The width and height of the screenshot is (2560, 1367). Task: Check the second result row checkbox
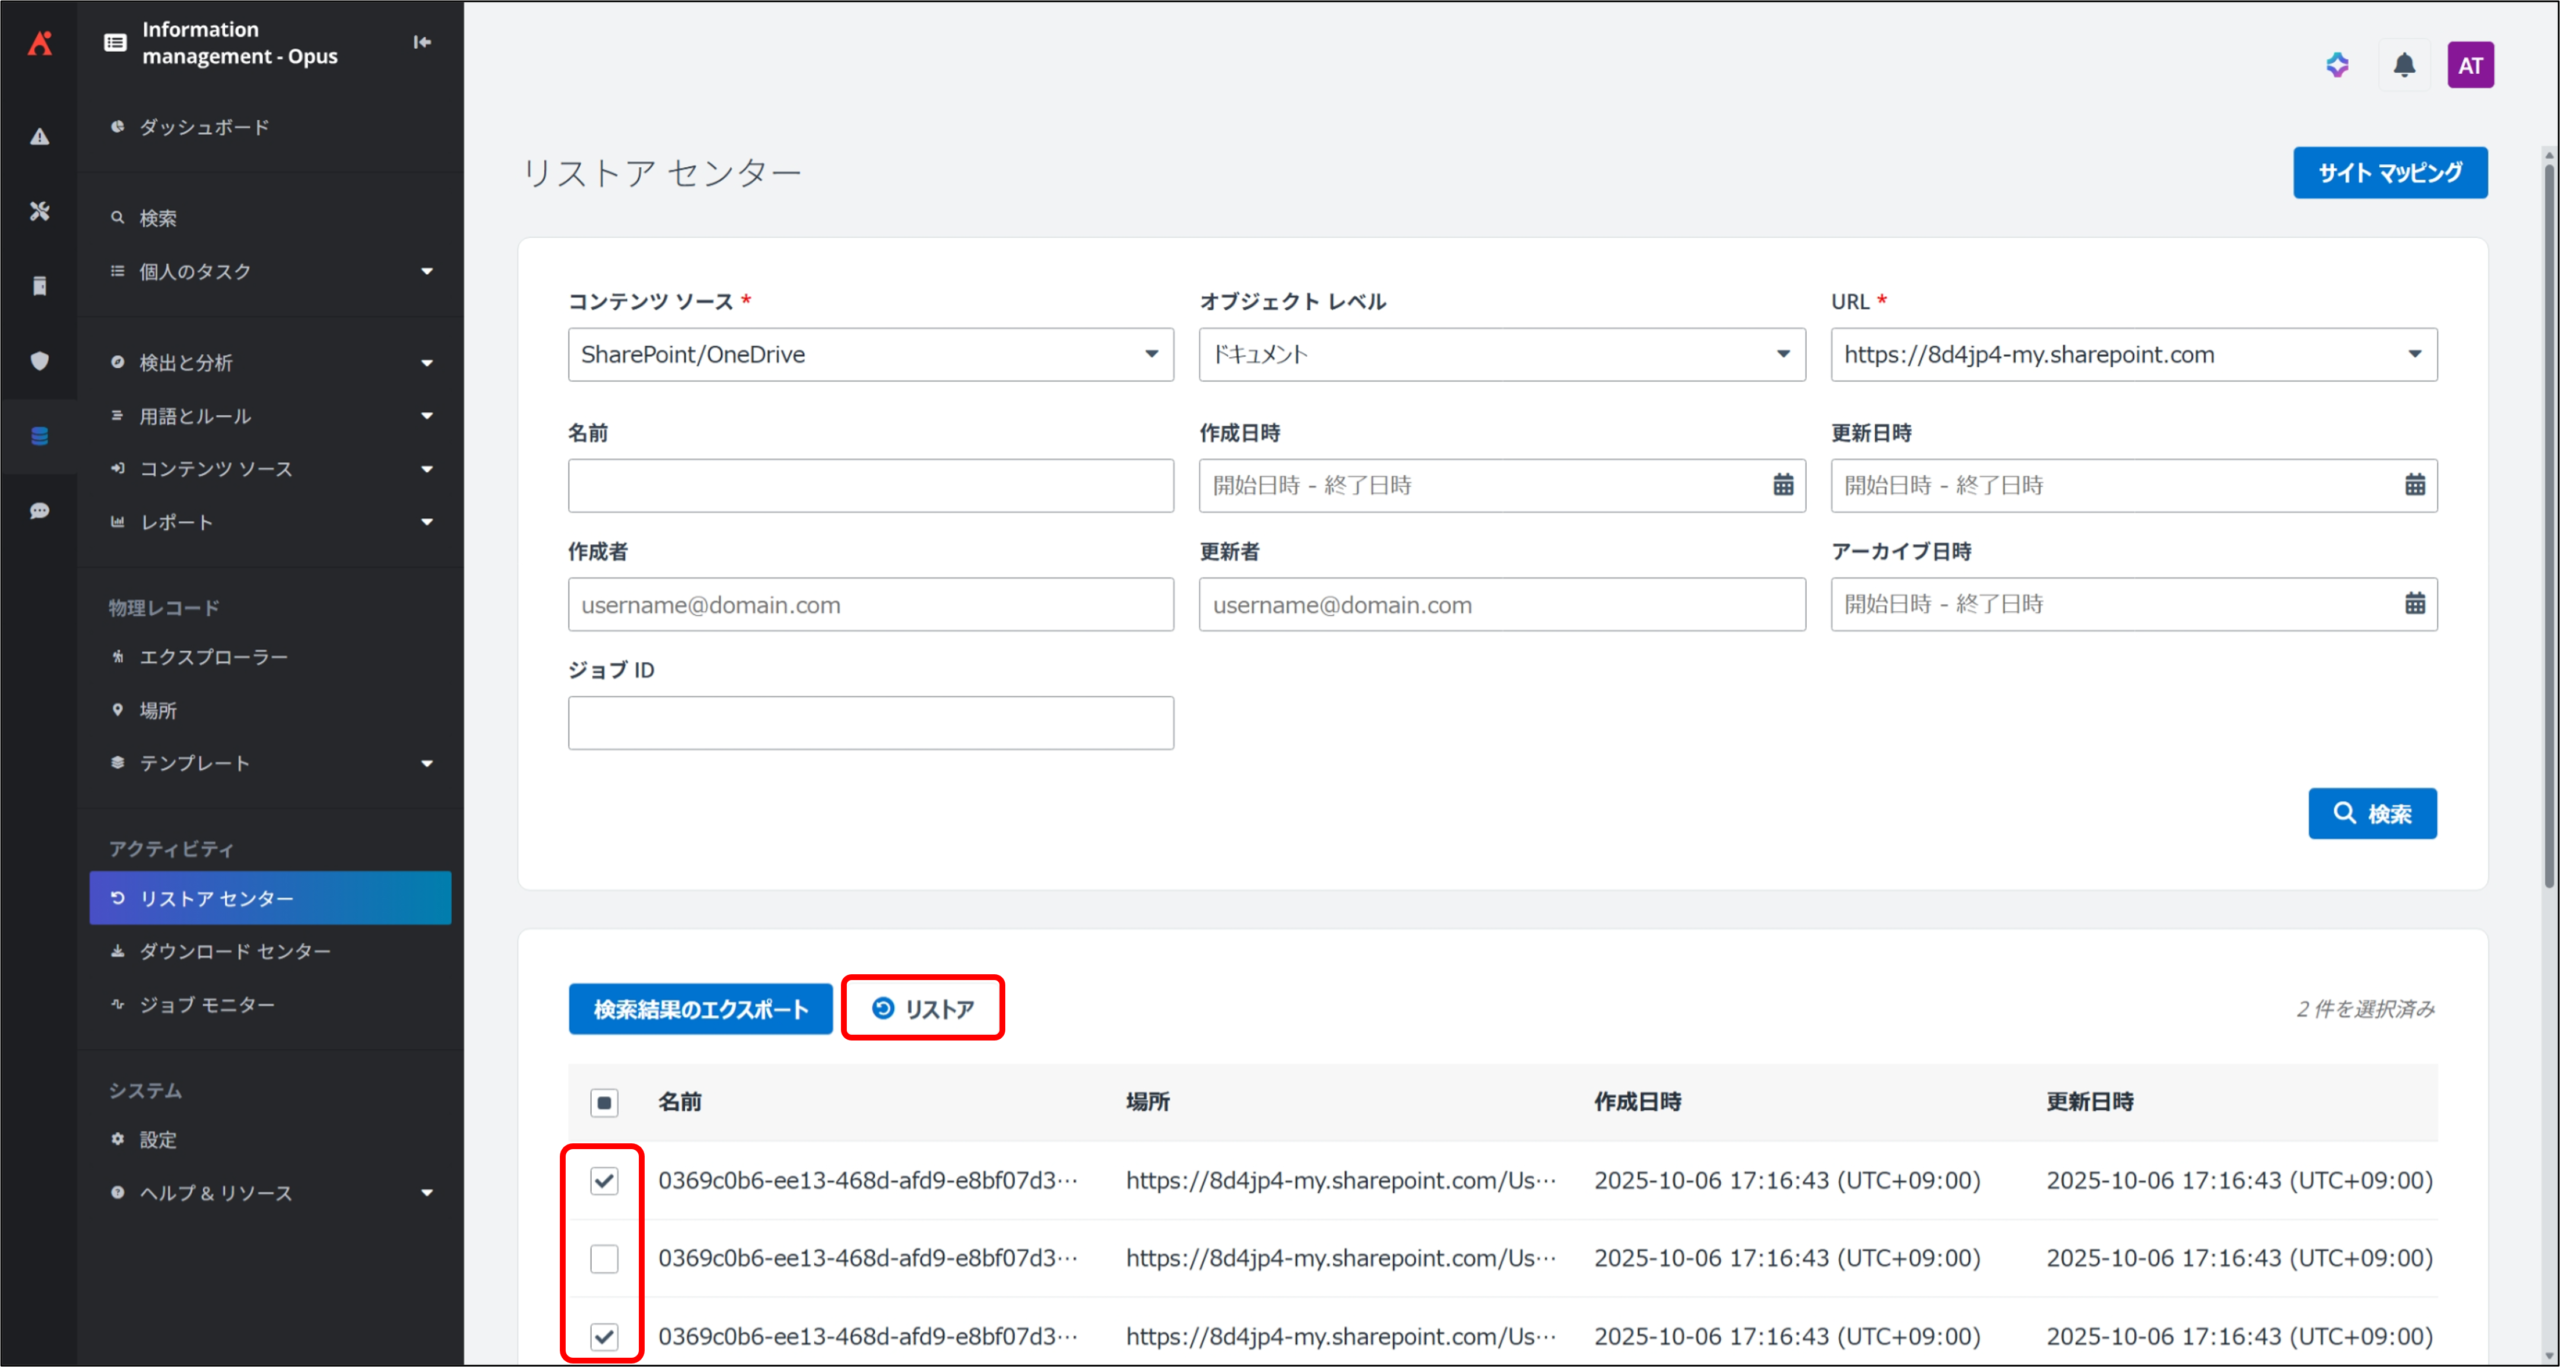coord(604,1259)
